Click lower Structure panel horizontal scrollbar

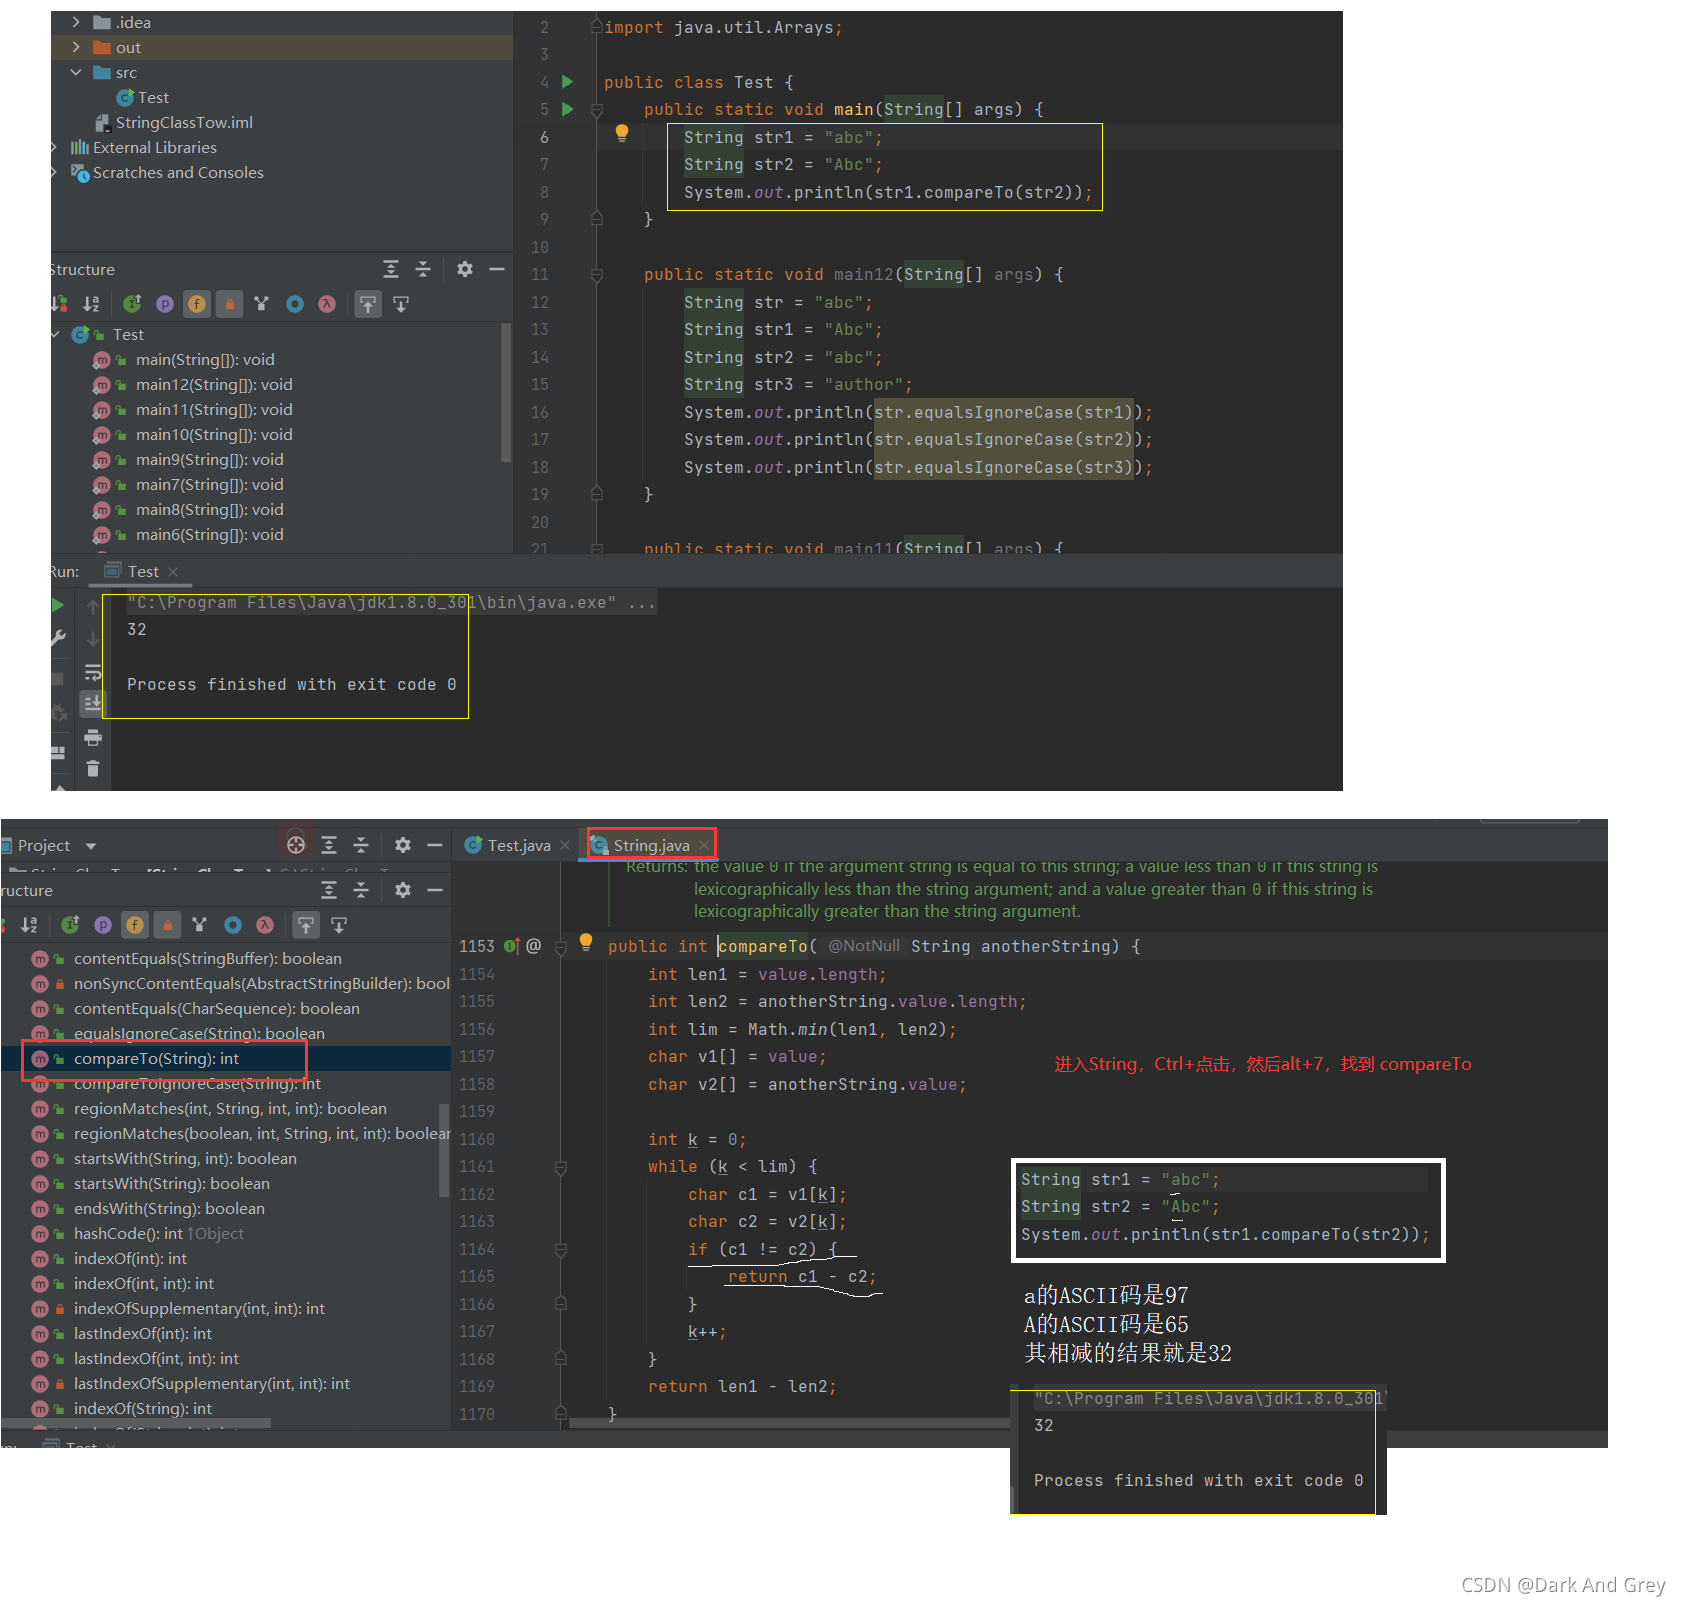(136, 1422)
